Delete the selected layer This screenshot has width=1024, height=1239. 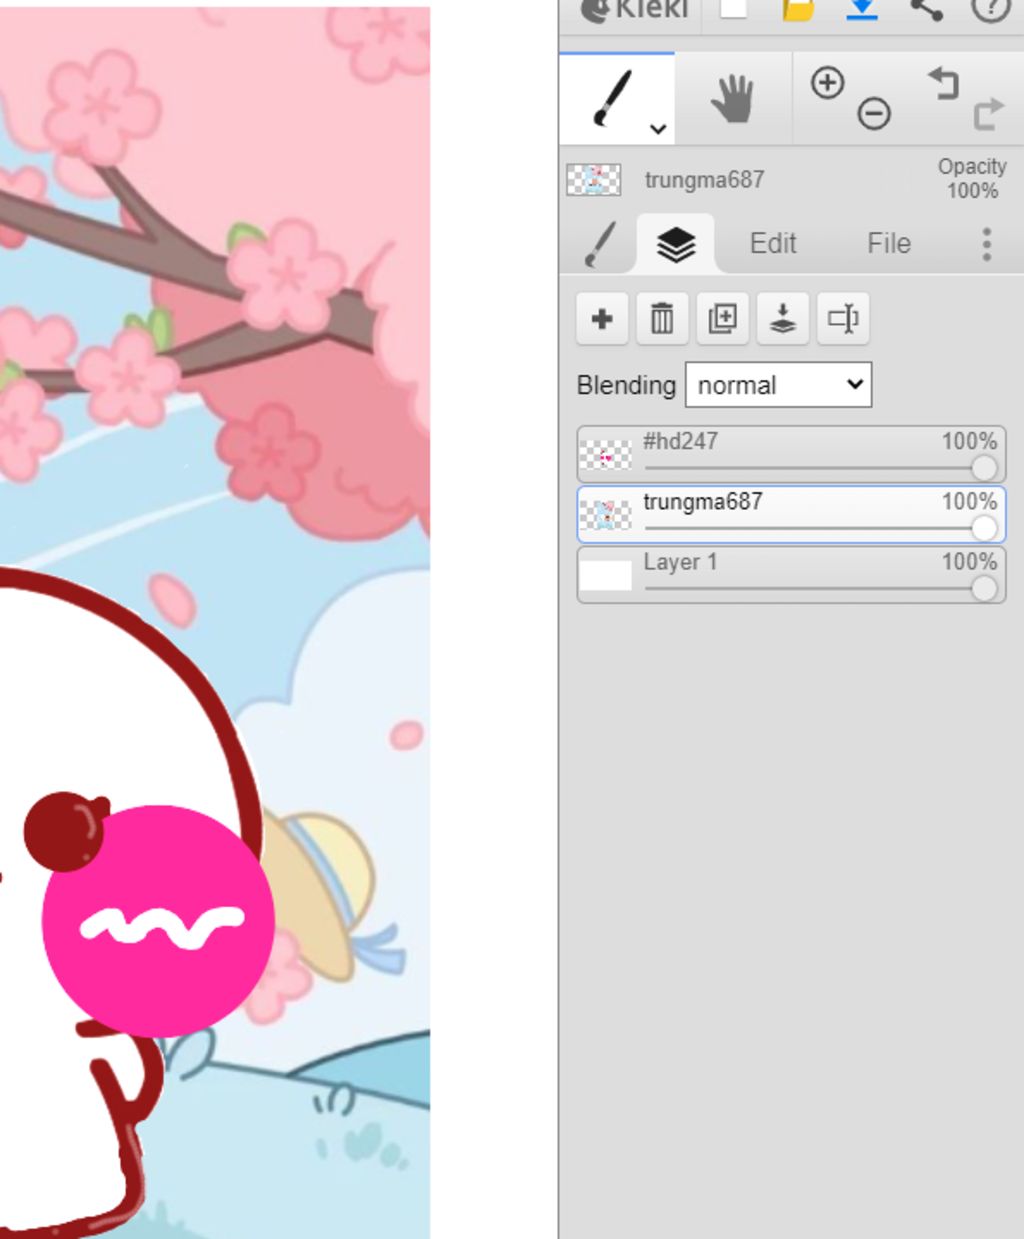[662, 319]
